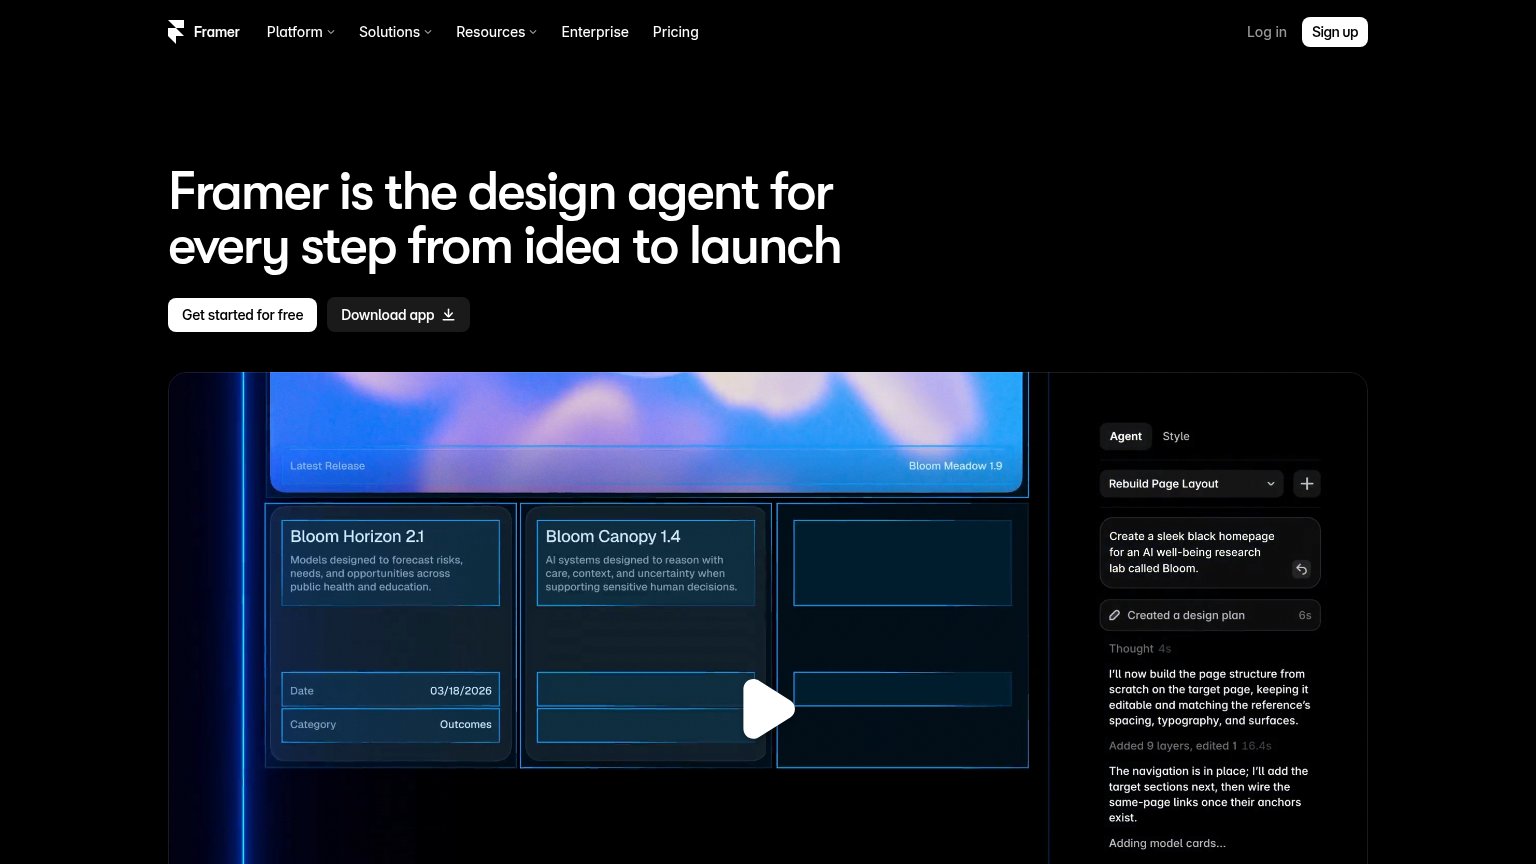Select the Bloom Canopy 1.4 heading

coord(613,536)
